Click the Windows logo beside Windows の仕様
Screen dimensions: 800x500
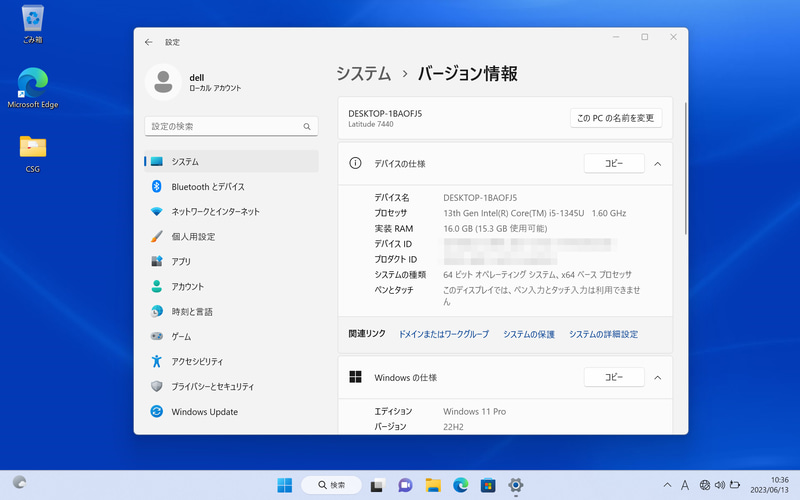355,377
